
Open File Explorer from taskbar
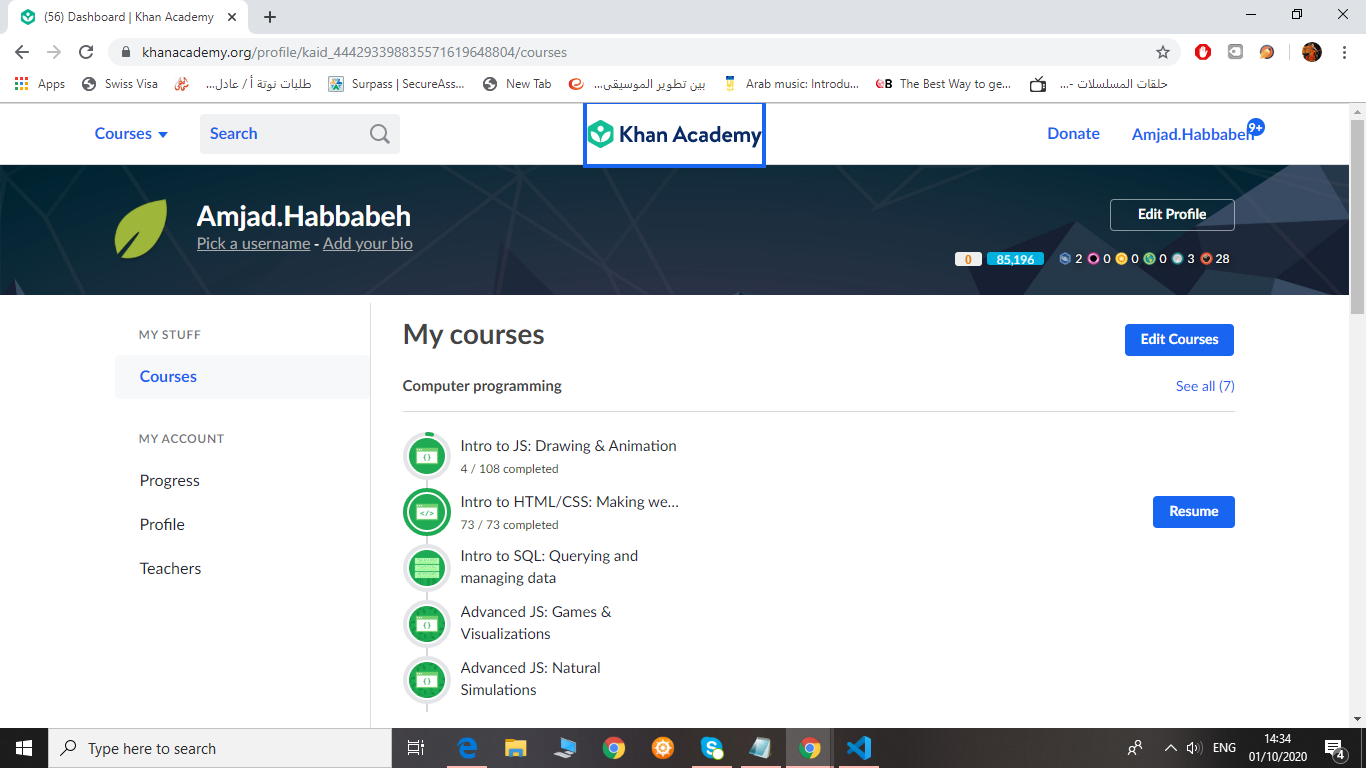point(516,748)
